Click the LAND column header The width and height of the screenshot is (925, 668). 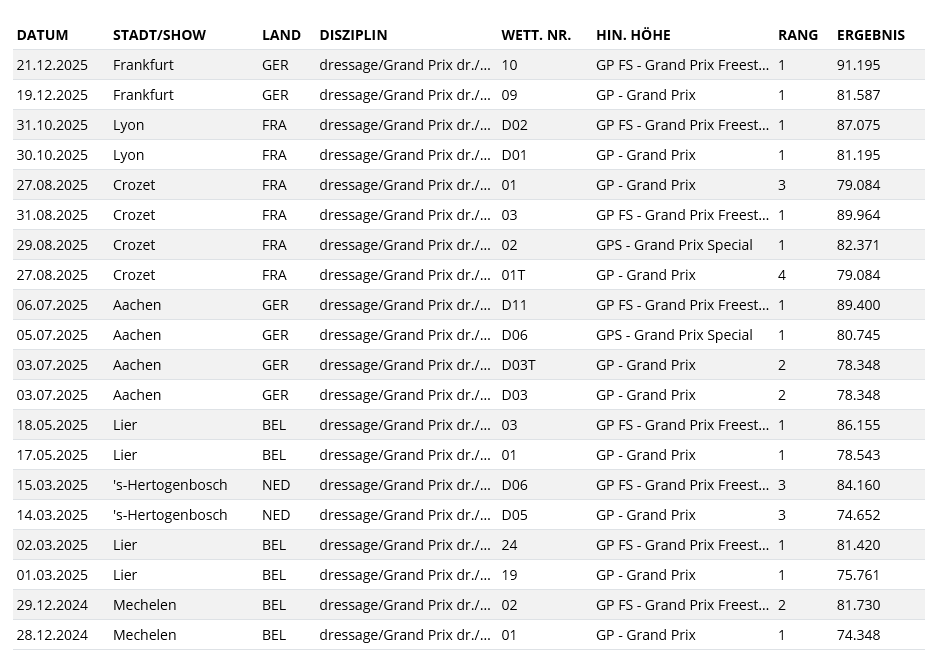click(281, 35)
